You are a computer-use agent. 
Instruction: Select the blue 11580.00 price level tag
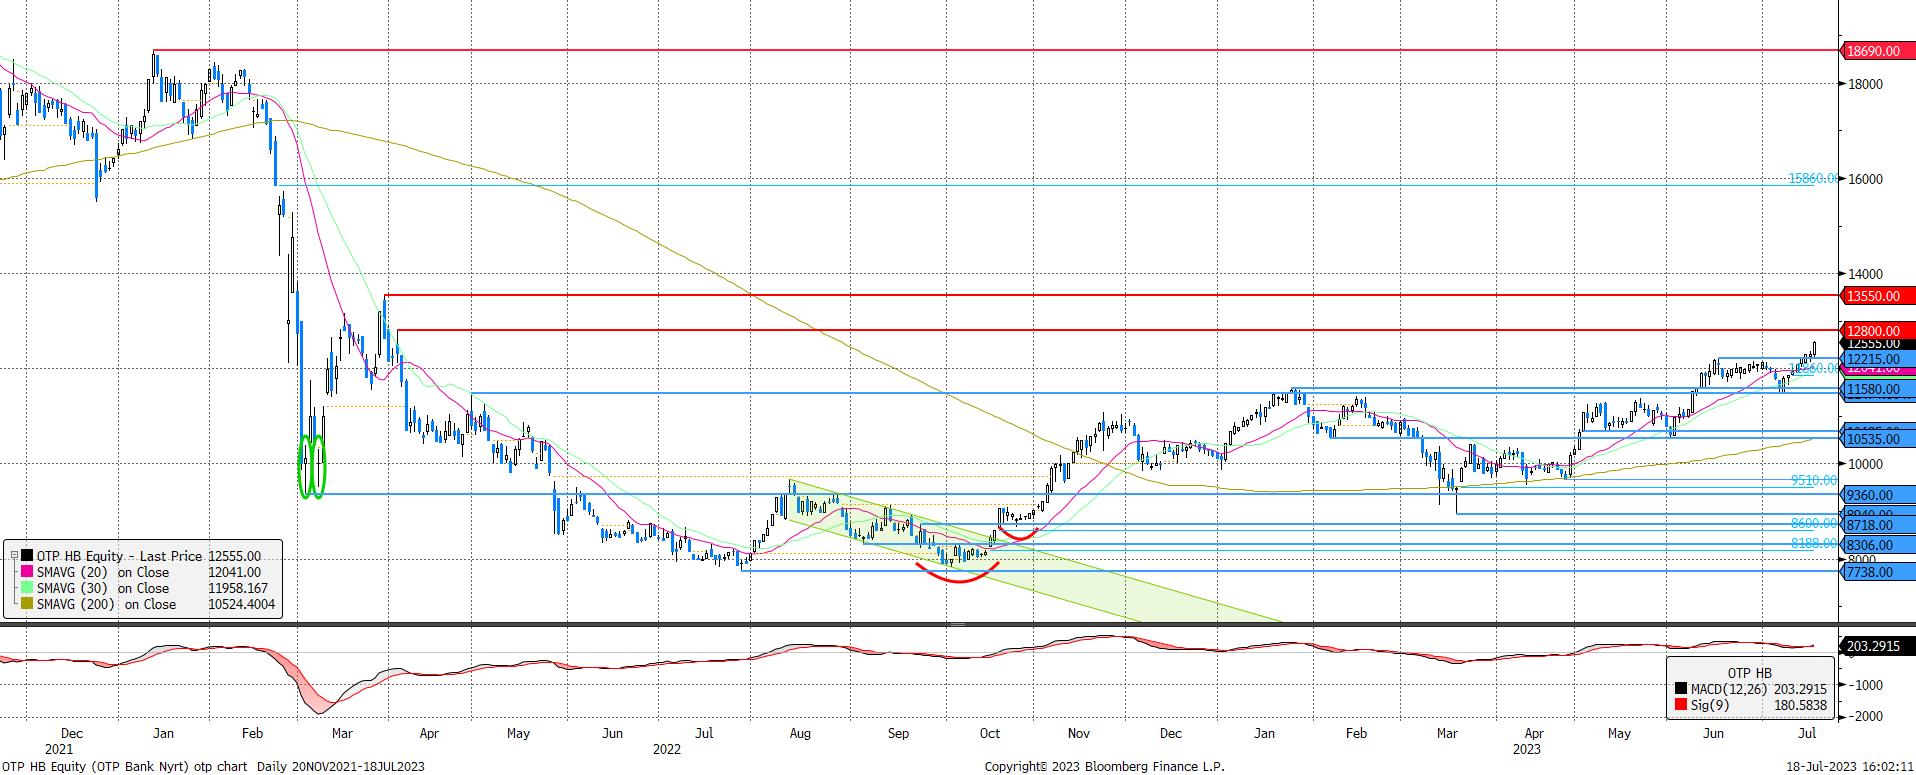[x=1876, y=389]
